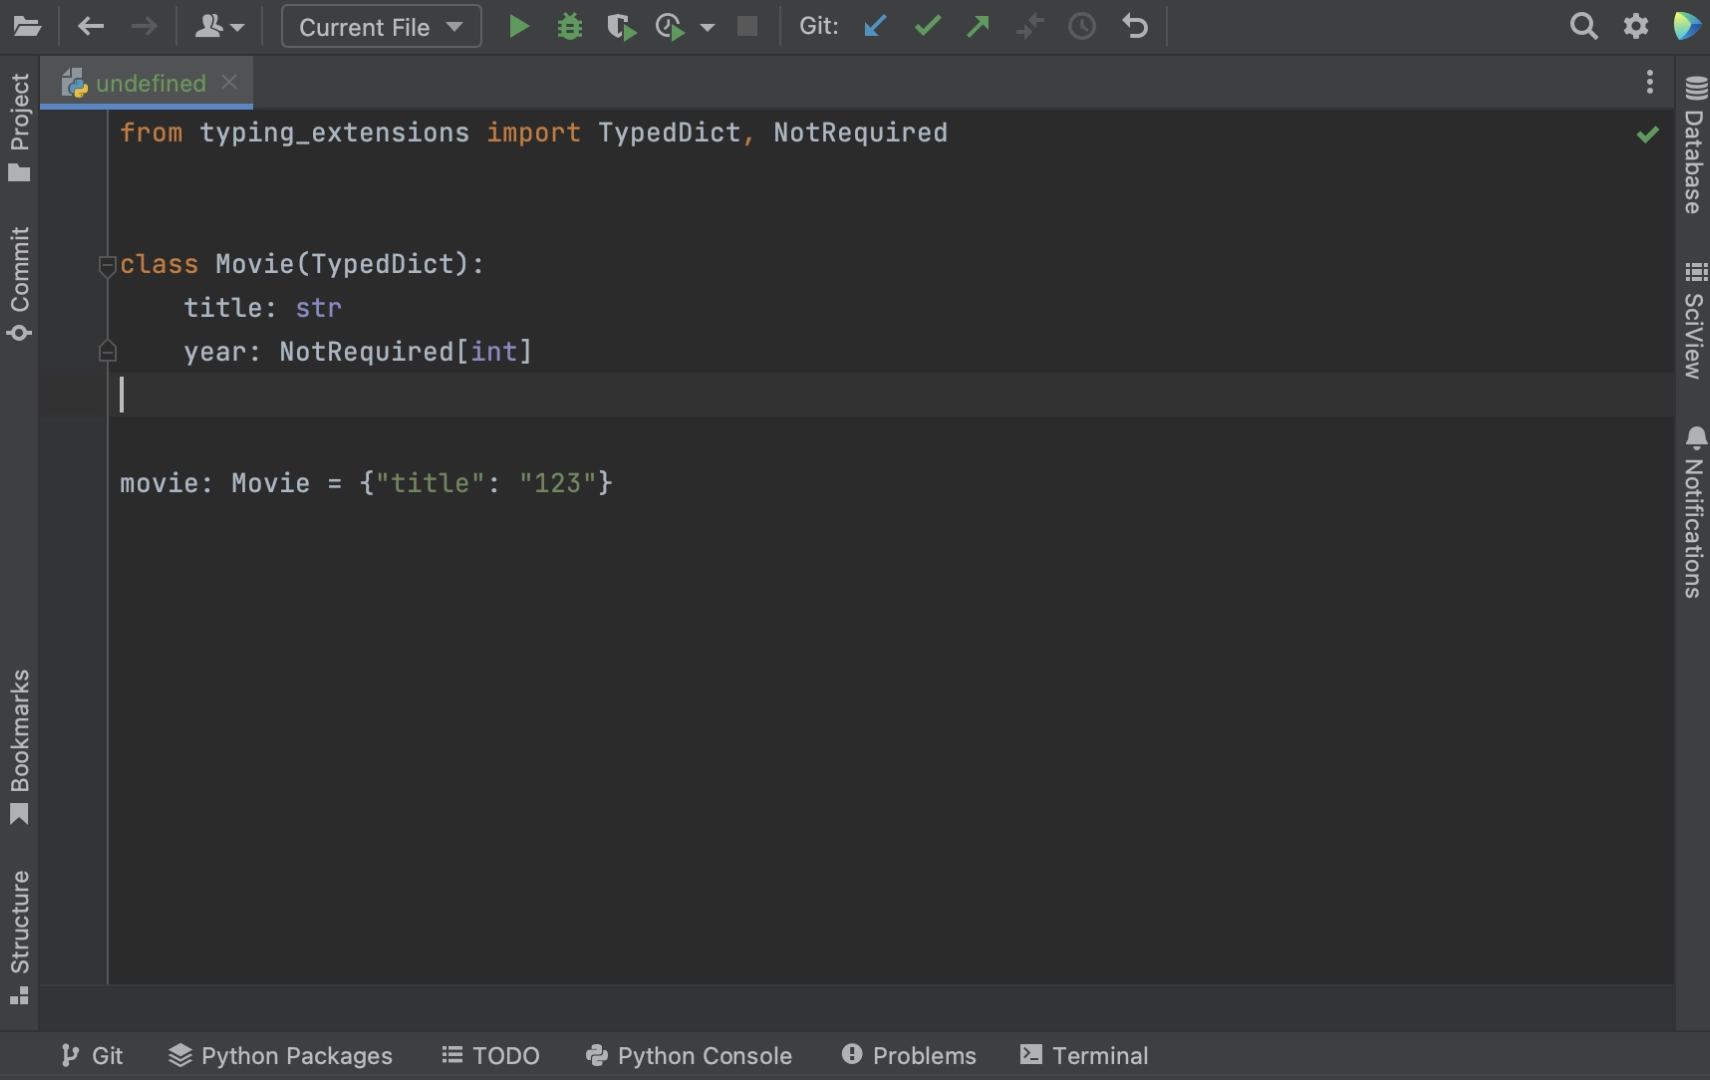
Task: Navigate back with the left arrow
Action: (x=91, y=26)
